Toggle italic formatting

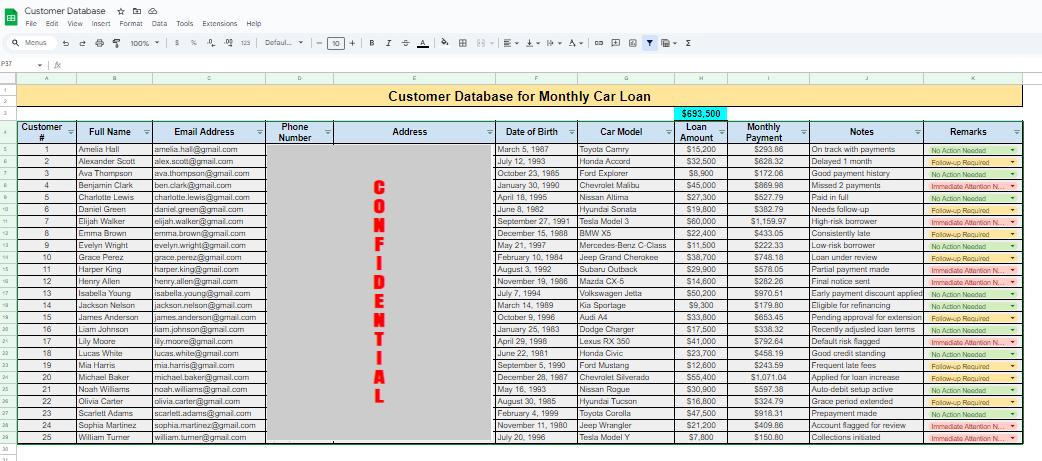point(389,43)
